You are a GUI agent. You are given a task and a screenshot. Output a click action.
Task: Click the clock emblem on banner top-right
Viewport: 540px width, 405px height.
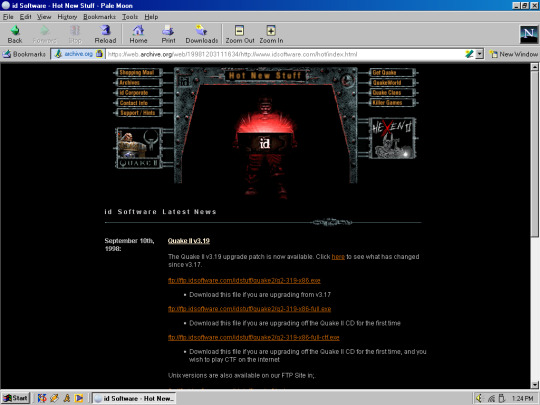click(x=347, y=81)
